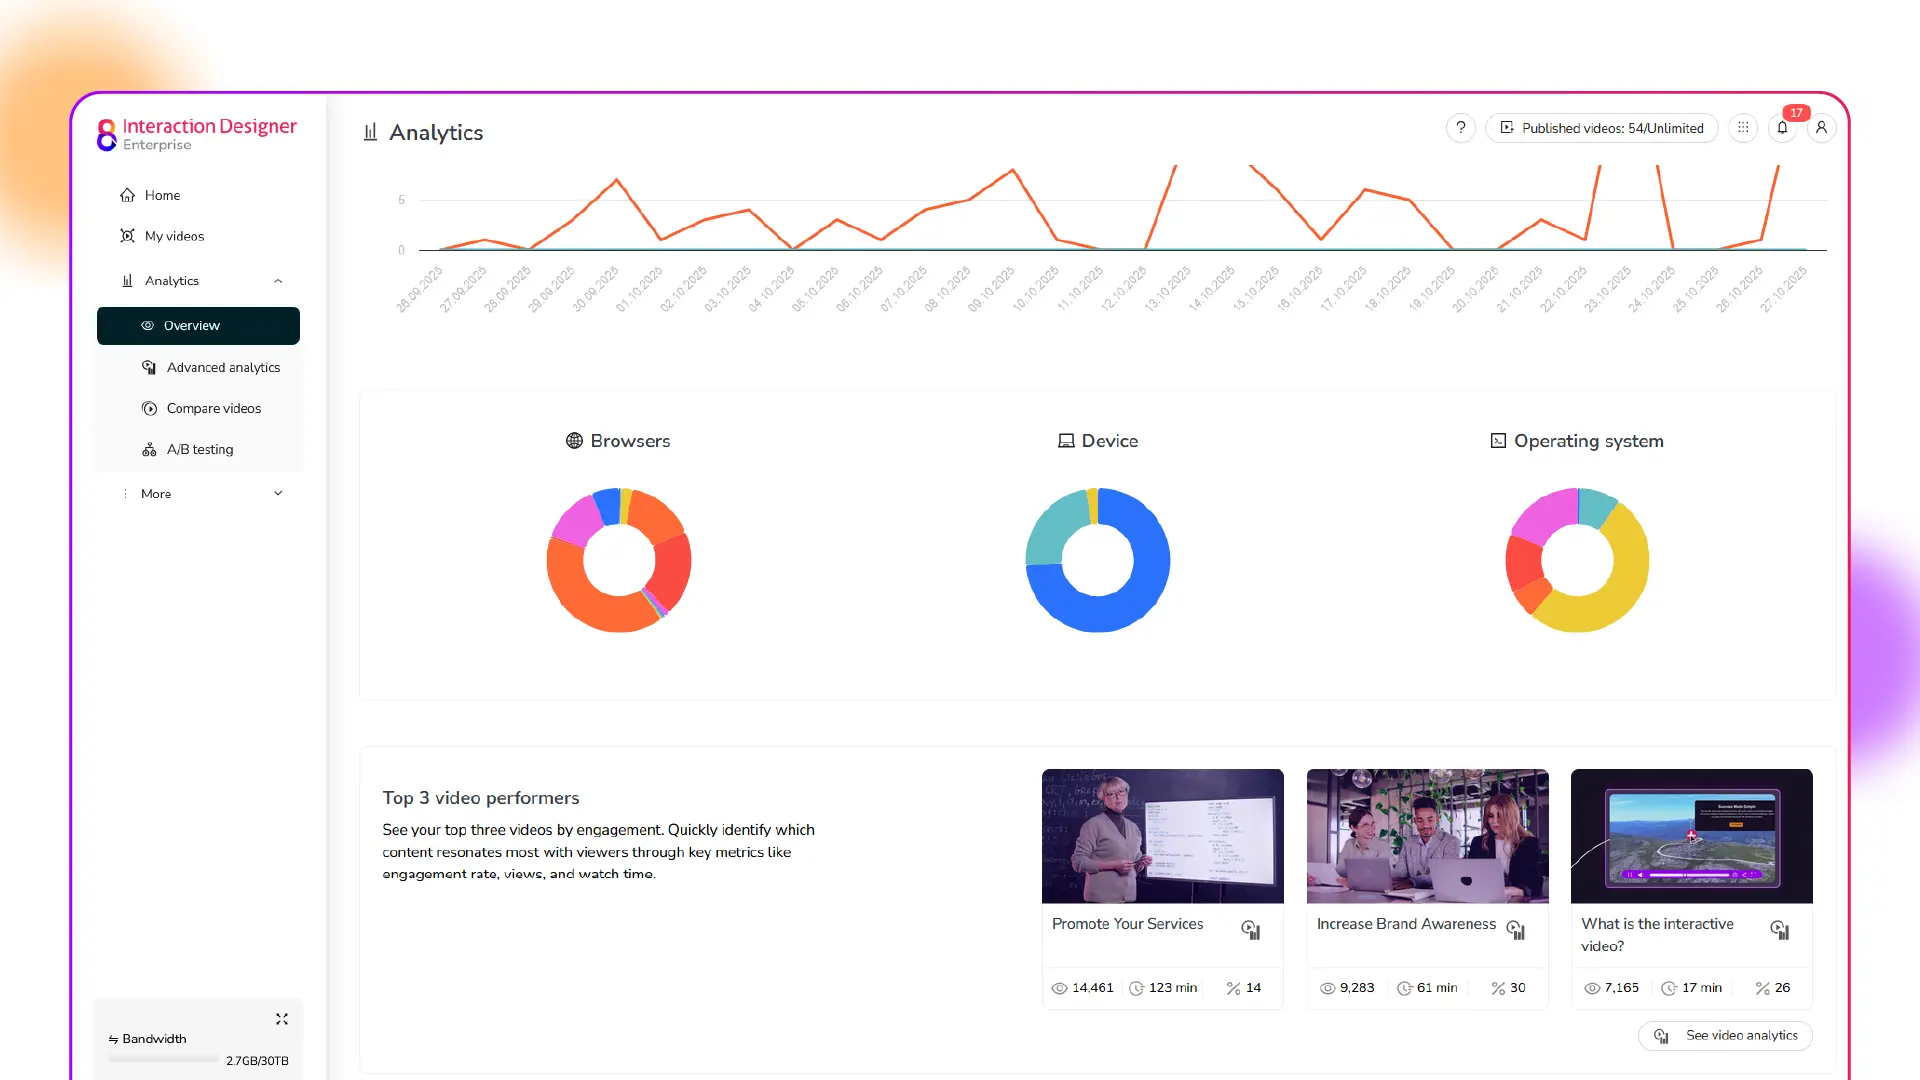Expand the Bandwidth panel icon
The image size is (1920, 1080).
coord(282,1019)
